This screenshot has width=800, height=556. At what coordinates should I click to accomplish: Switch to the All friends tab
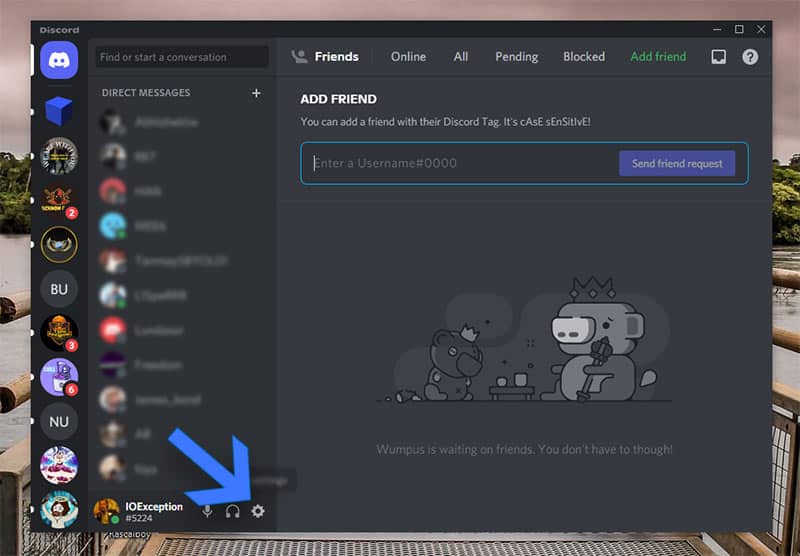click(x=461, y=57)
